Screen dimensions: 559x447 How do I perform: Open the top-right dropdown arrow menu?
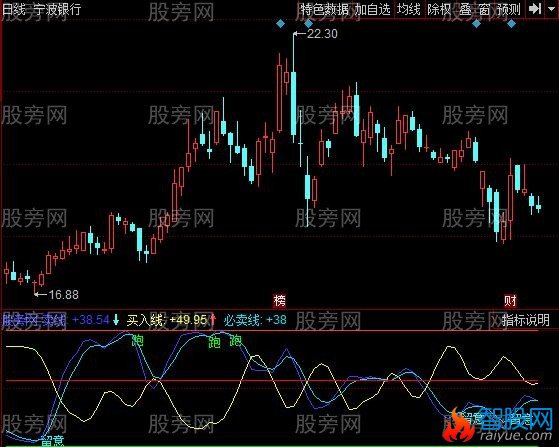click(x=551, y=9)
